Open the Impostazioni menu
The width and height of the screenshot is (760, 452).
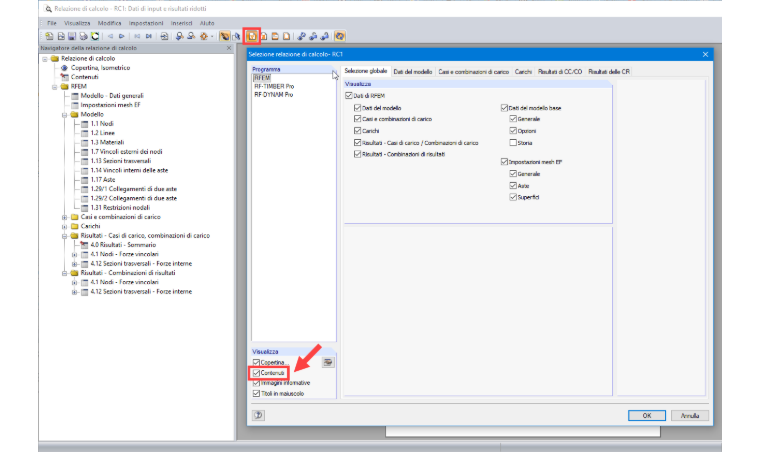pos(146,23)
